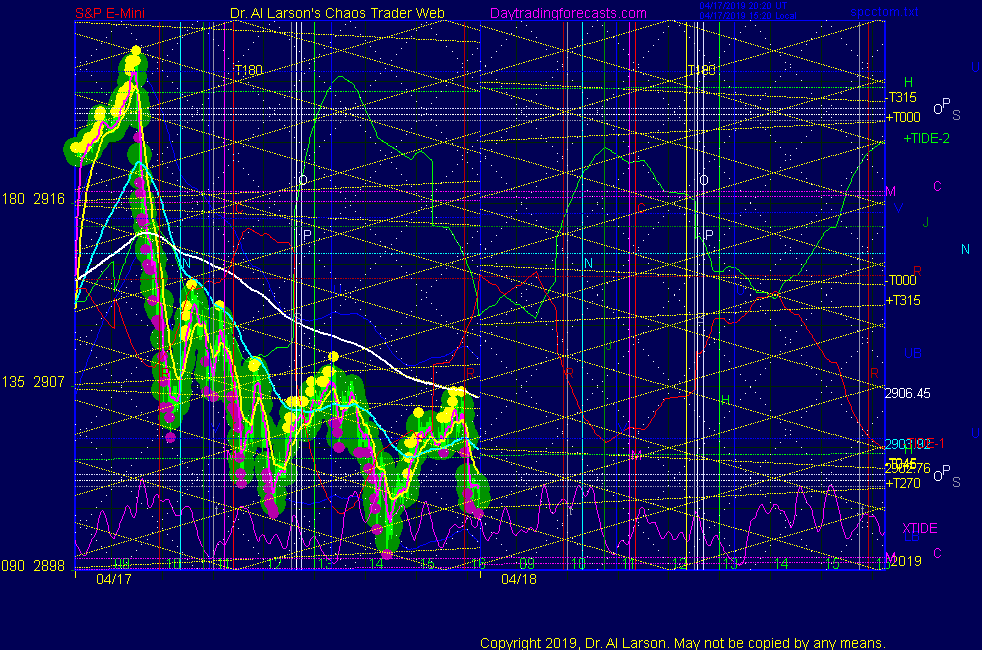Select the "+T315" level label
This screenshot has width=982, height=650.
[x=903, y=300]
